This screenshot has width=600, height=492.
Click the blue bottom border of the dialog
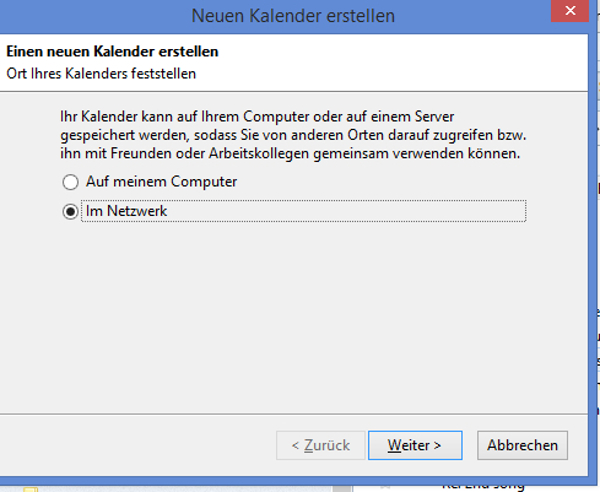coord(293,481)
